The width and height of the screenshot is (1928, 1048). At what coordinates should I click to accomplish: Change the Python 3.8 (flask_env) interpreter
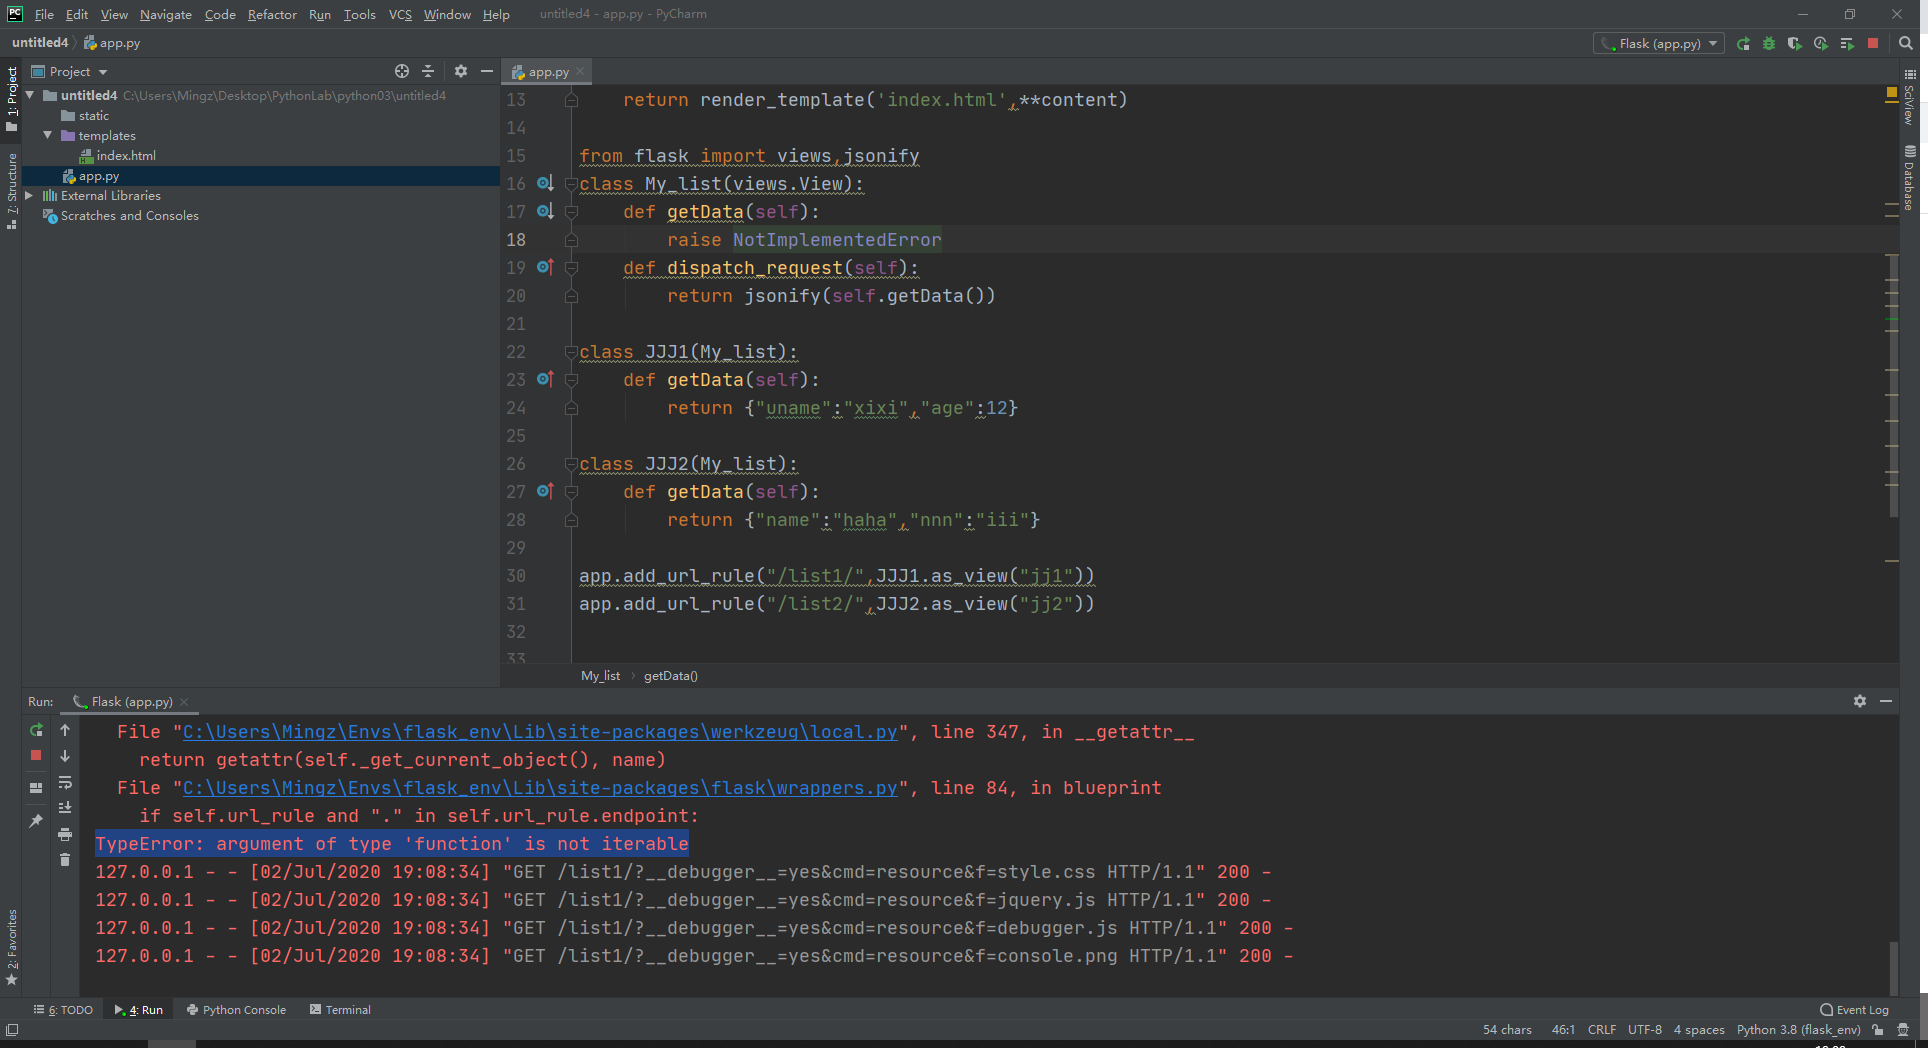click(1798, 1030)
